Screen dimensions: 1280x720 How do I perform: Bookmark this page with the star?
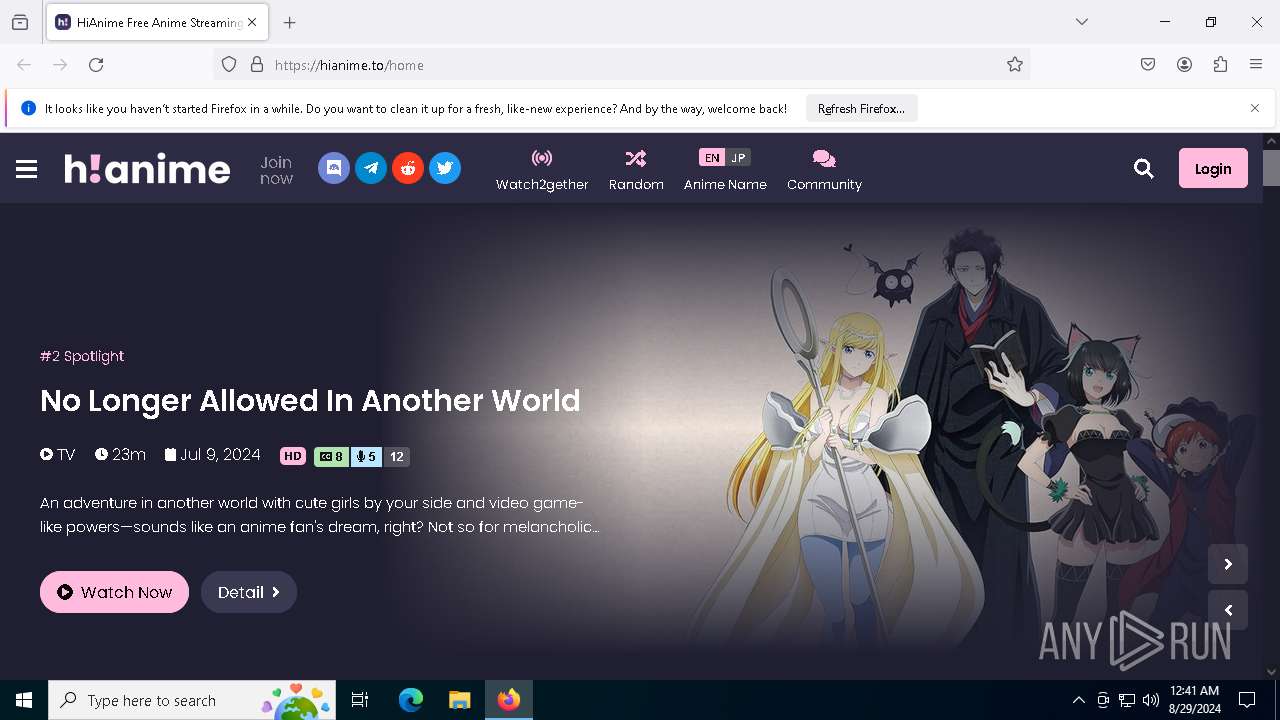(x=1015, y=65)
